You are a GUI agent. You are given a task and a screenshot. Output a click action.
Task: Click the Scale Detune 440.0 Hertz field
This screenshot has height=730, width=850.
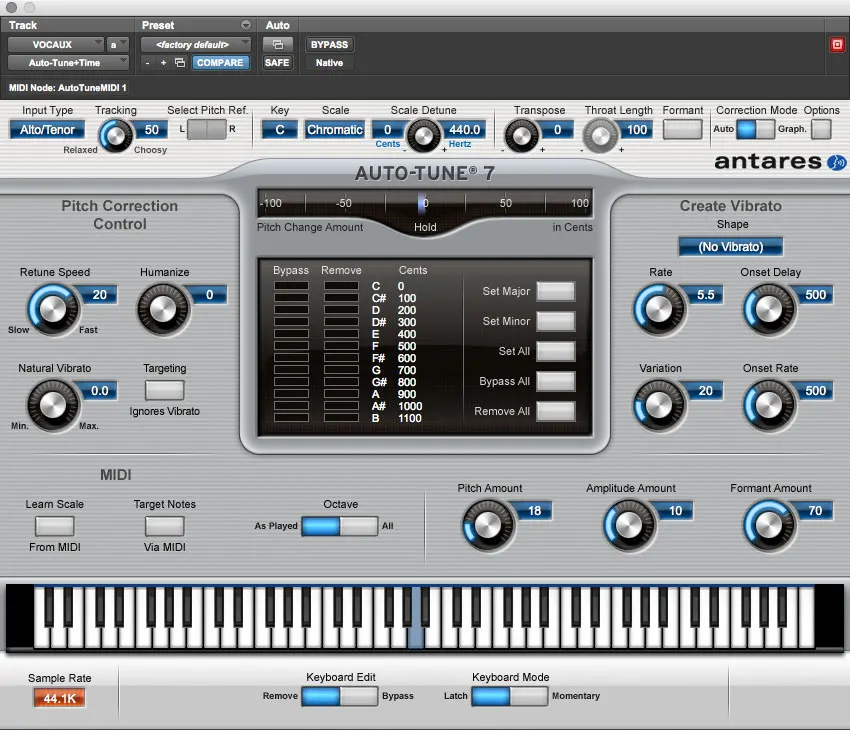tap(465, 130)
